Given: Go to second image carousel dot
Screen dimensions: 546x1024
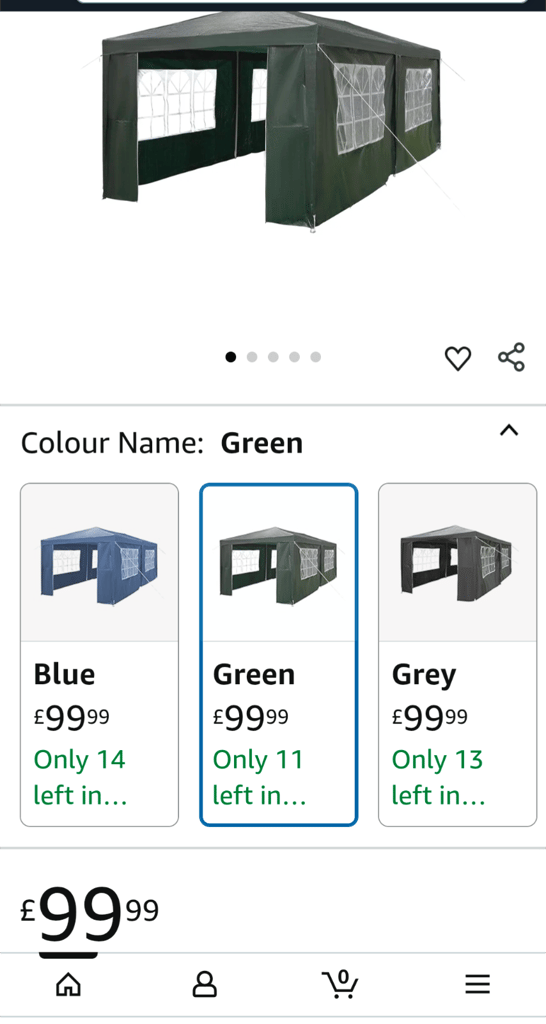Looking at the screenshot, I should pos(251,357).
